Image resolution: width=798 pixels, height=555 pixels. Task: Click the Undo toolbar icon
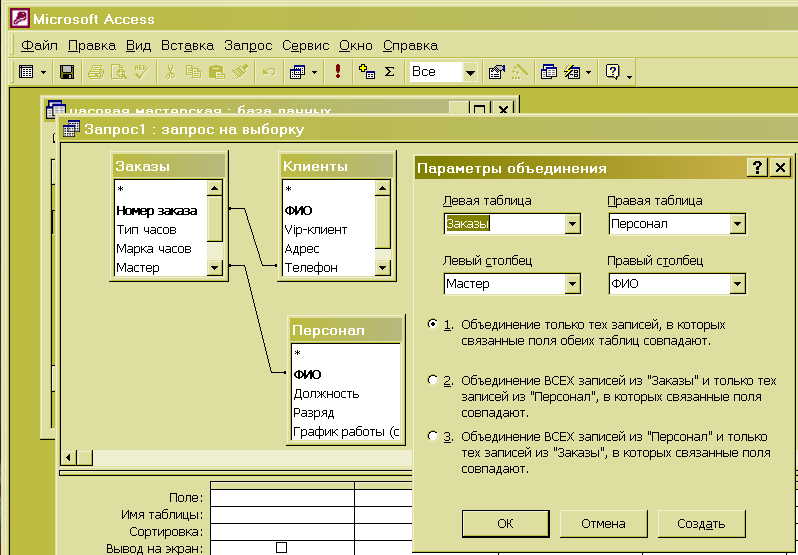pyautogui.click(x=268, y=72)
